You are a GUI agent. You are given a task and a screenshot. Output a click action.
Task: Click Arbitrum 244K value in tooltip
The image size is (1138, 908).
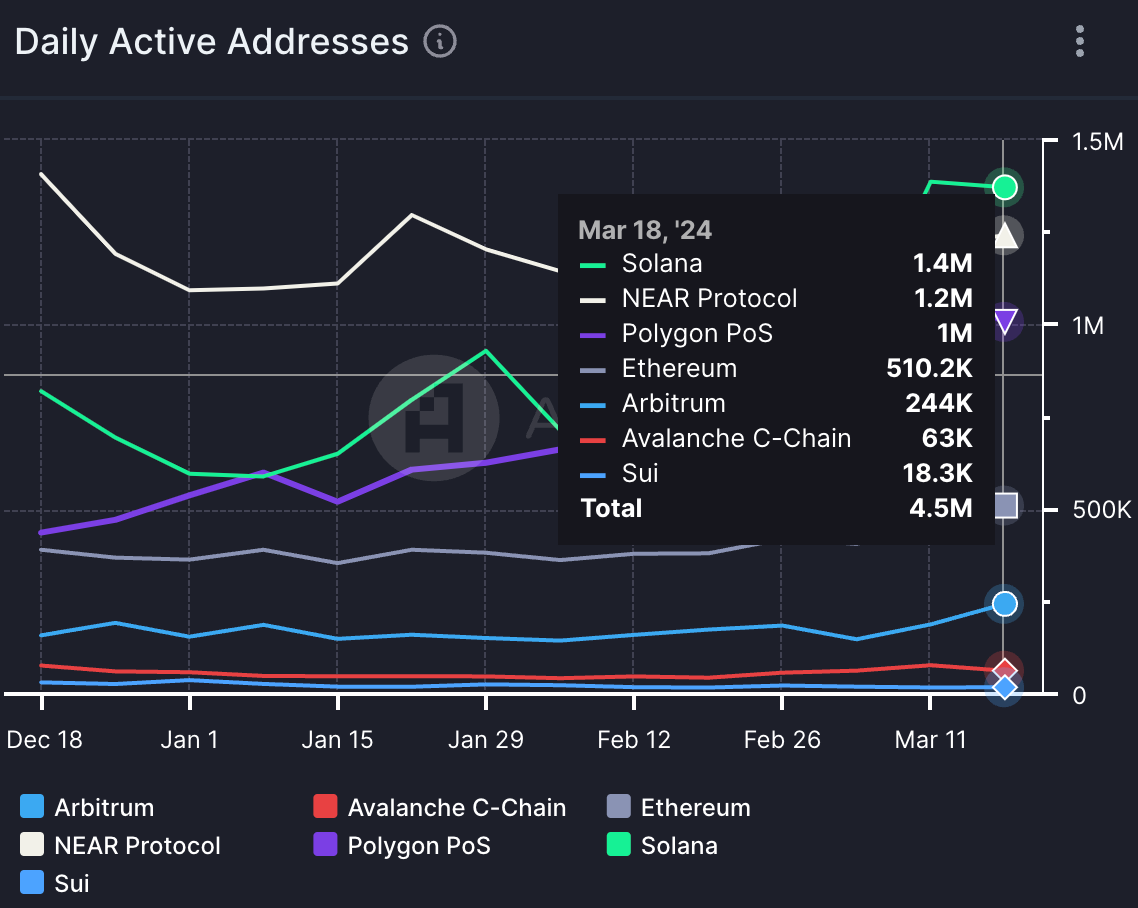pos(938,403)
